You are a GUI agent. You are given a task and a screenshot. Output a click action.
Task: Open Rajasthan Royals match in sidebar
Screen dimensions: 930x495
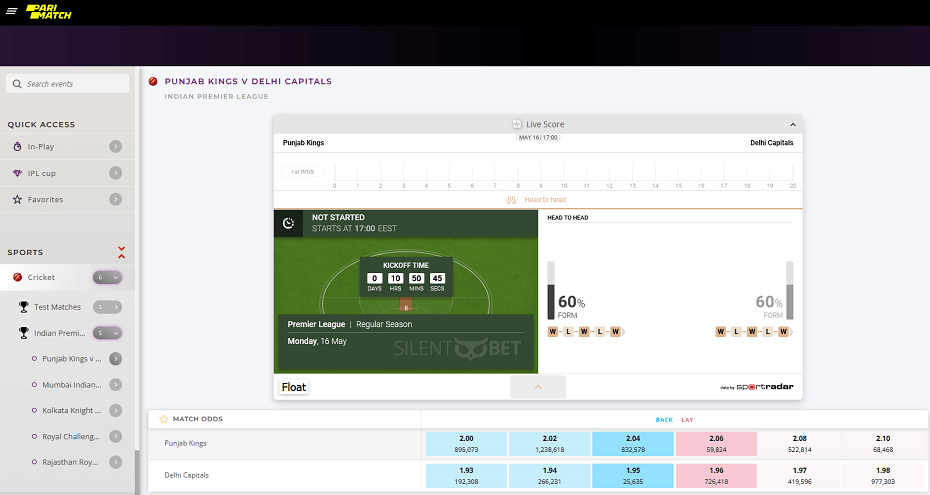click(x=70, y=462)
